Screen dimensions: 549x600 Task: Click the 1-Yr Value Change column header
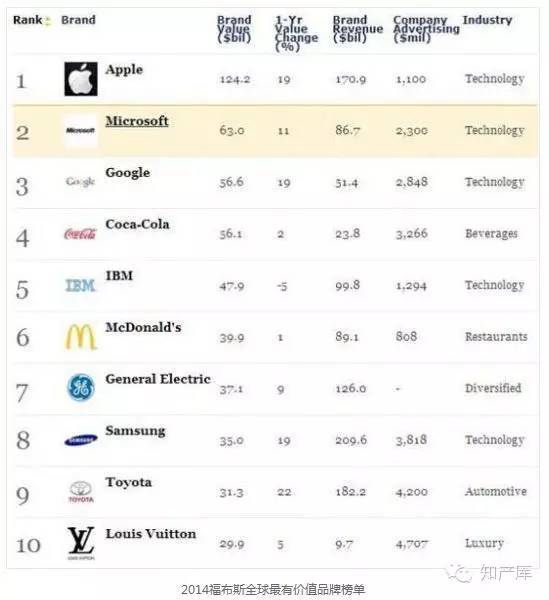coord(296,33)
